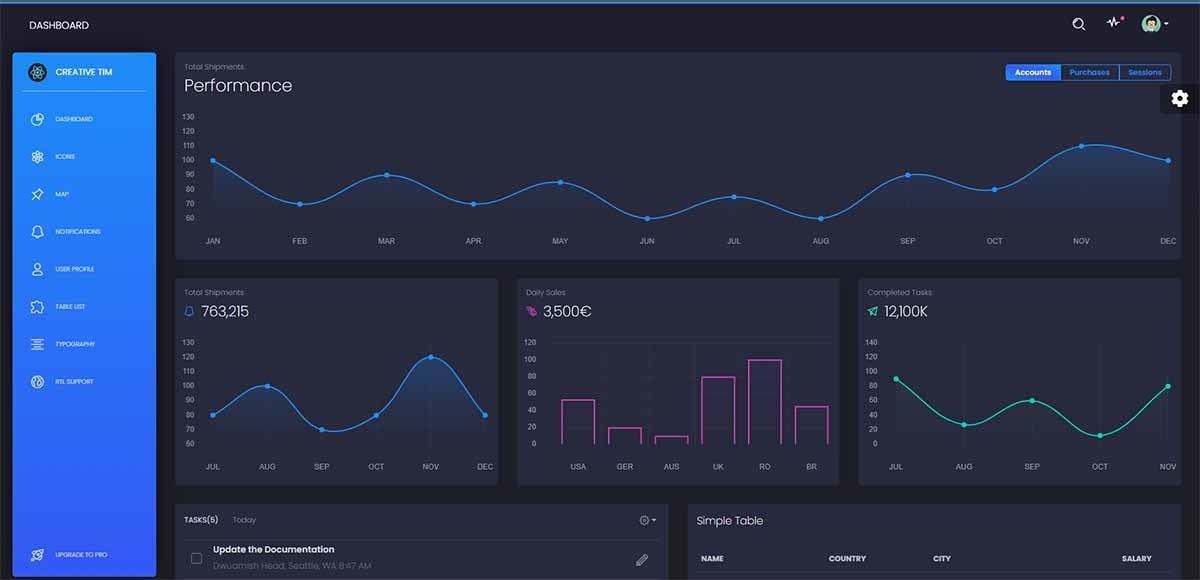Image resolution: width=1200 pixels, height=580 pixels.
Task: Open the User Profile sidebar link
Action: 74,269
